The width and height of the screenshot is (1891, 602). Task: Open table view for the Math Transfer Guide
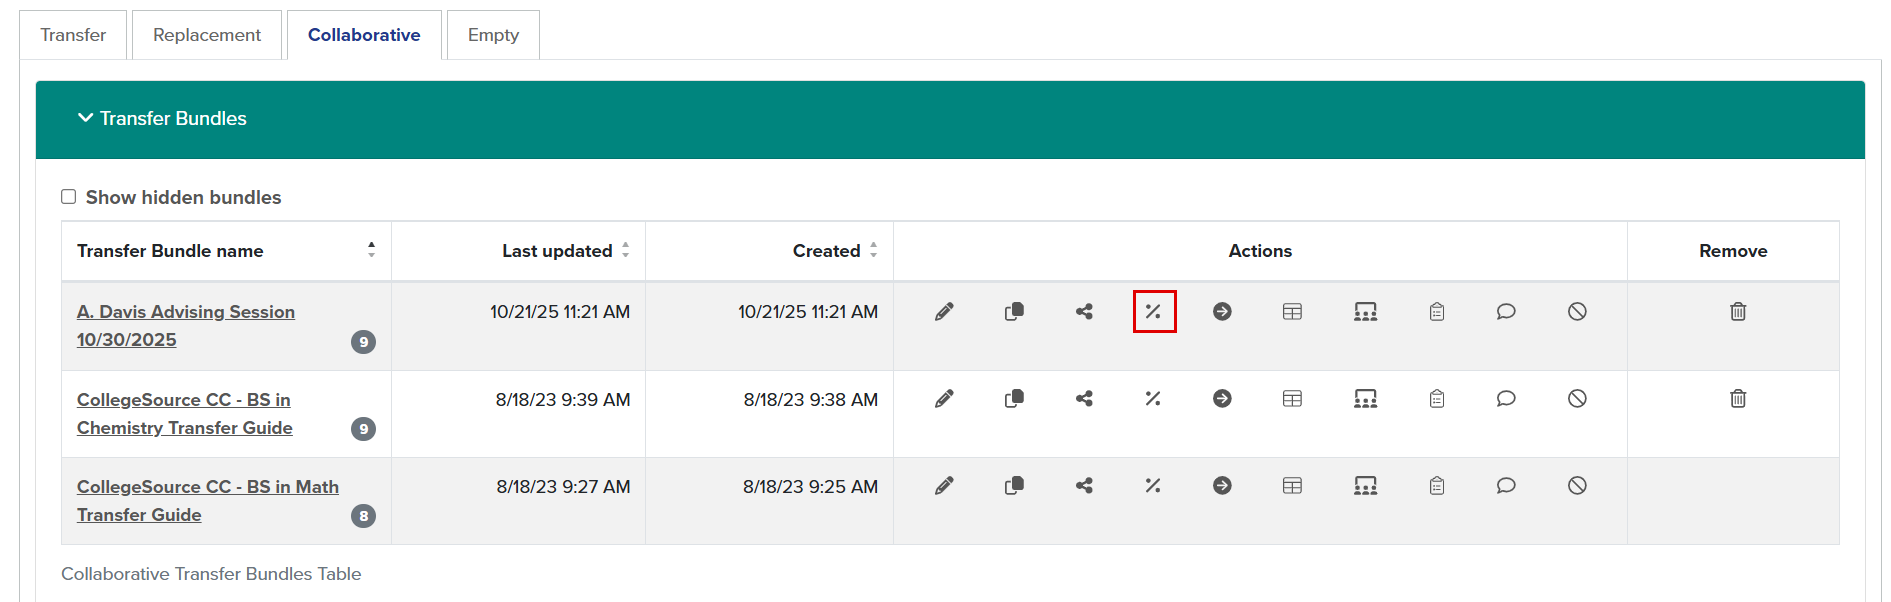[x=1292, y=486]
